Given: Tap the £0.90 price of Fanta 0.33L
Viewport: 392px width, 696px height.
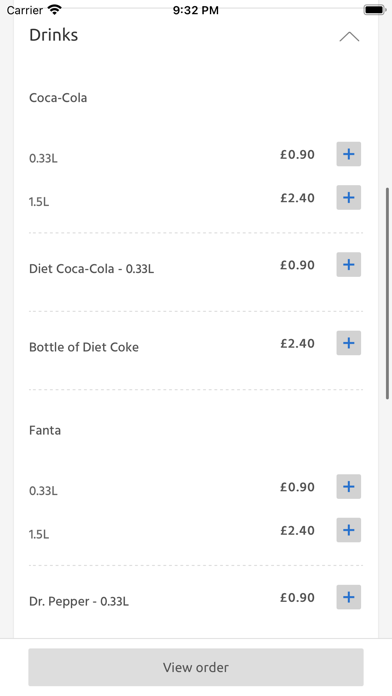Looking at the screenshot, I should point(297,487).
